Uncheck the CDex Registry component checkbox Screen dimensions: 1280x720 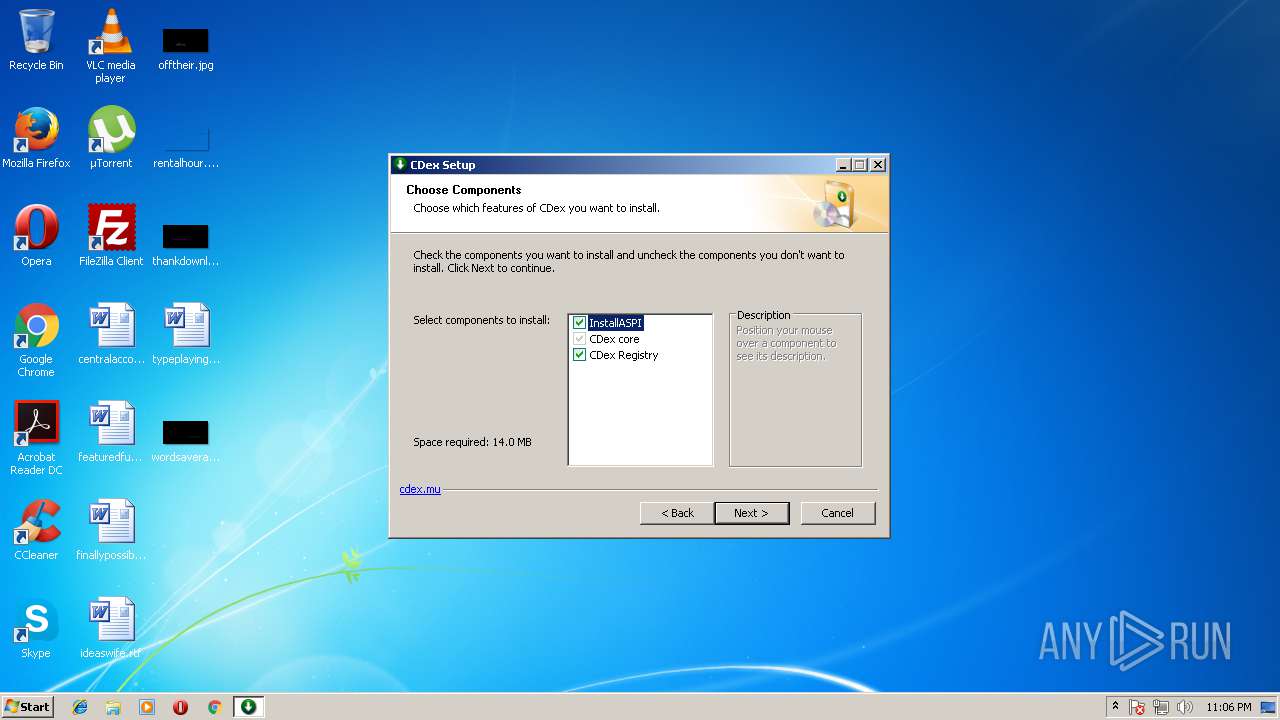point(579,355)
